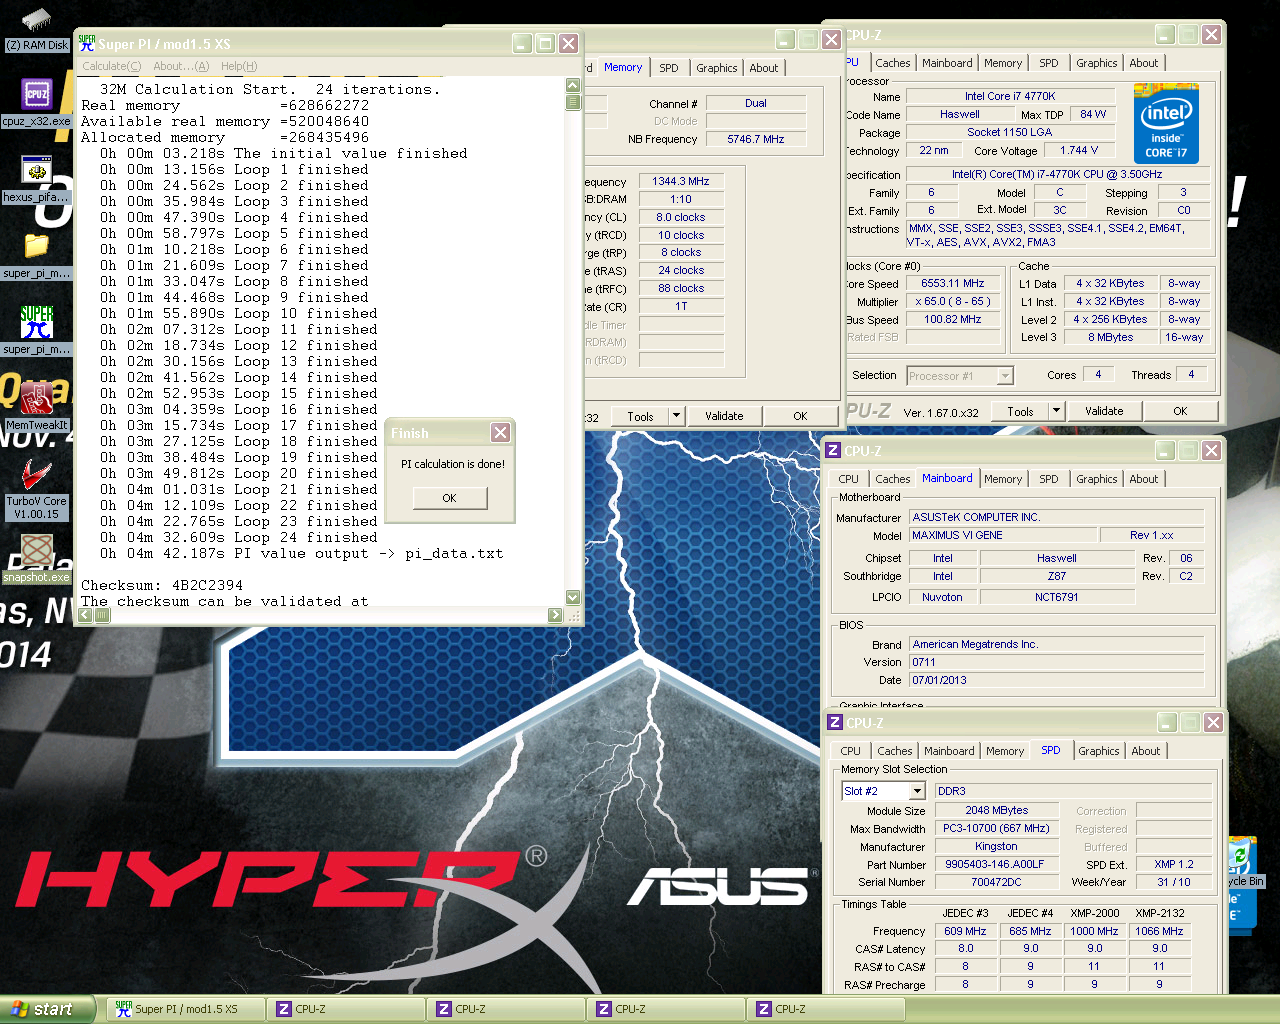Click the 1344.3 MHz DRAM frequency value
The image size is (1280, 1024).
pyautogui.click(x=681, y=182)
